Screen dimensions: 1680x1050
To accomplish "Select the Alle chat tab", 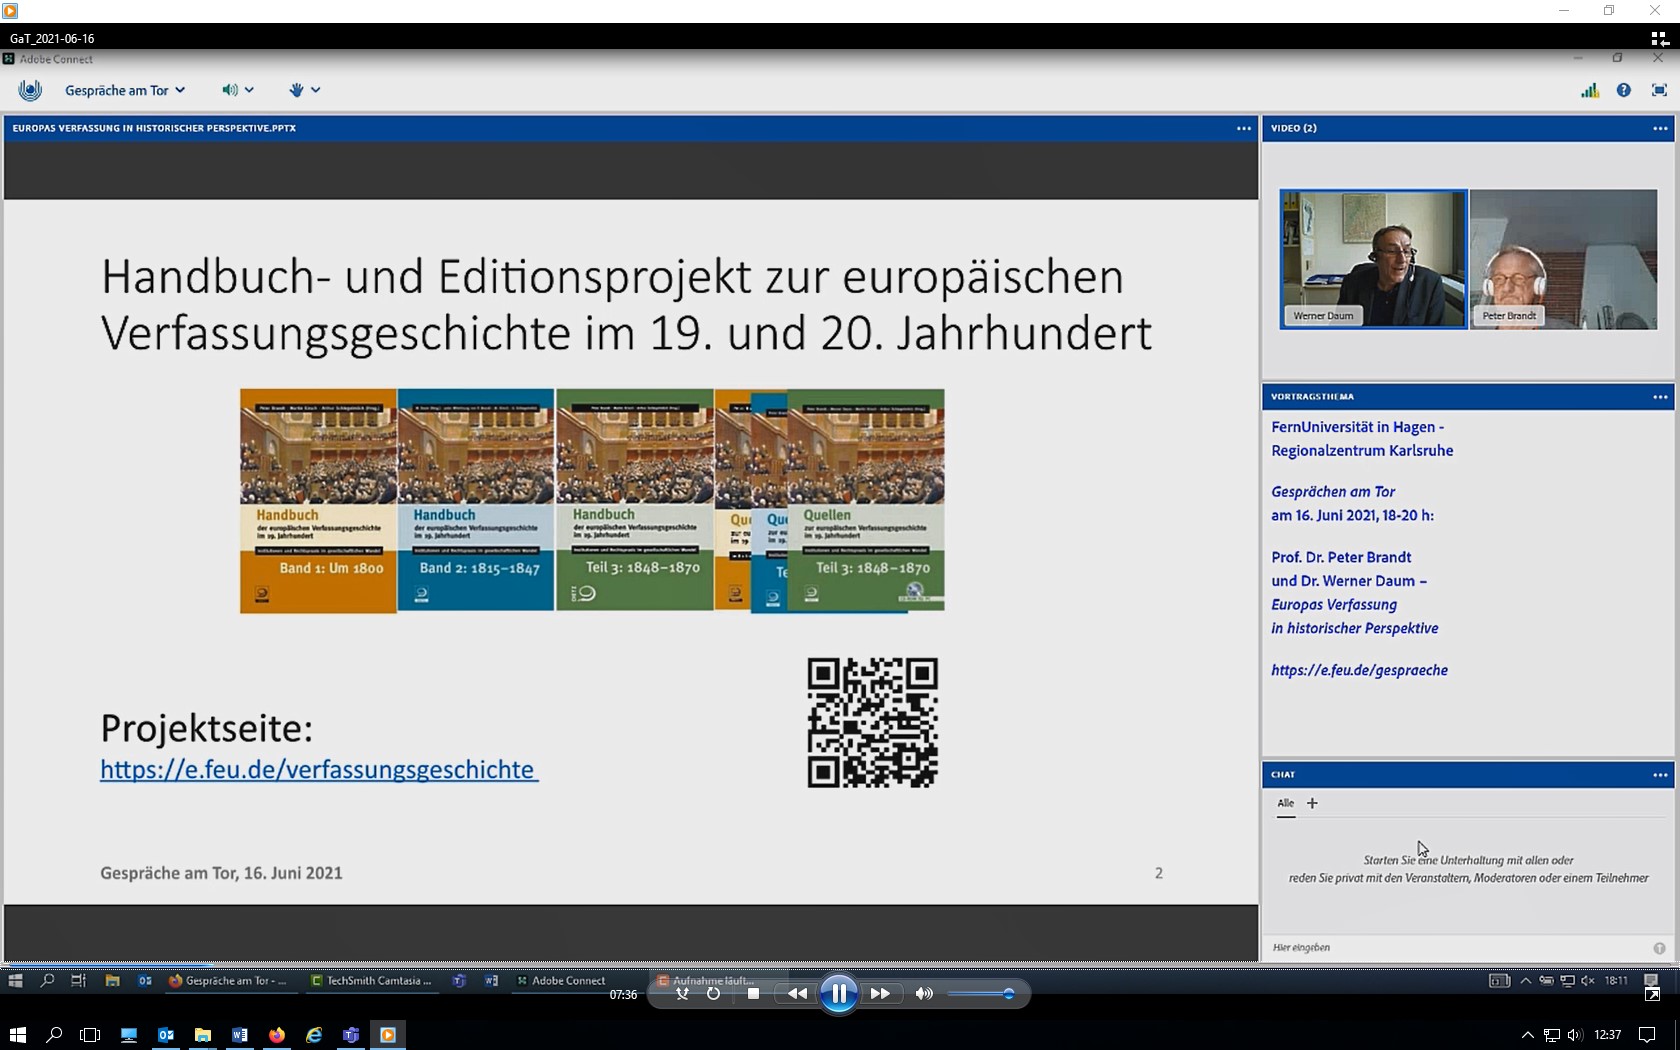I will (x=1286, y=803).
